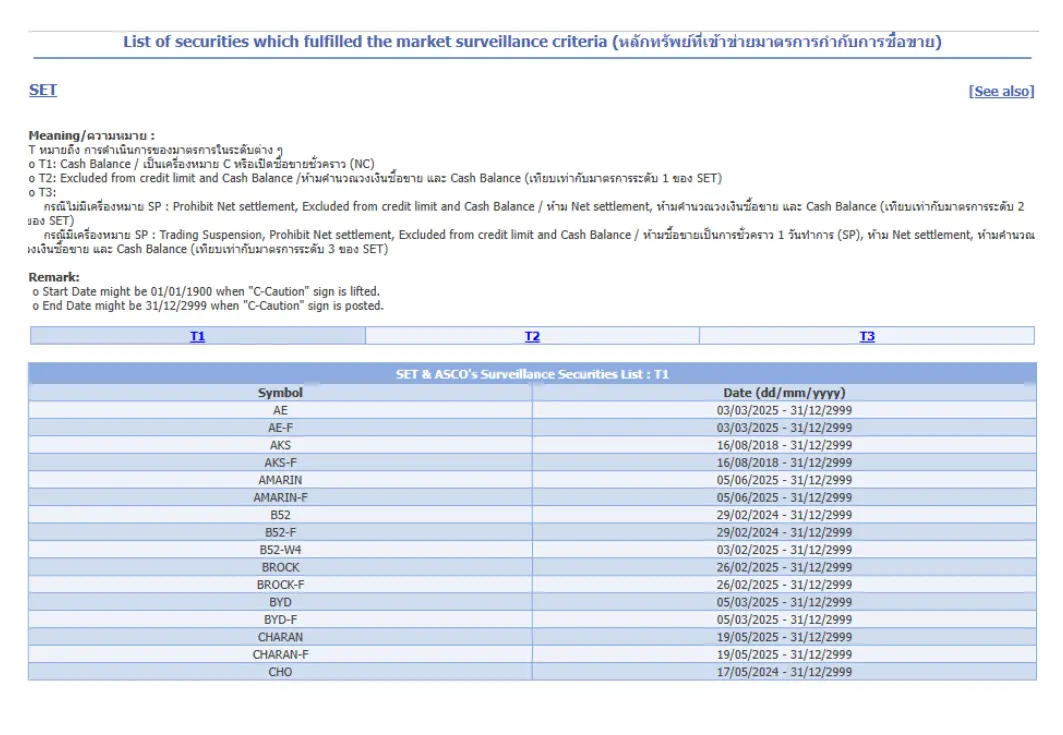Image resolution: width=1063 pixels, height=735 pixels.
Task: Switch to the T3 tab
Action: click(x=867, y=337)
